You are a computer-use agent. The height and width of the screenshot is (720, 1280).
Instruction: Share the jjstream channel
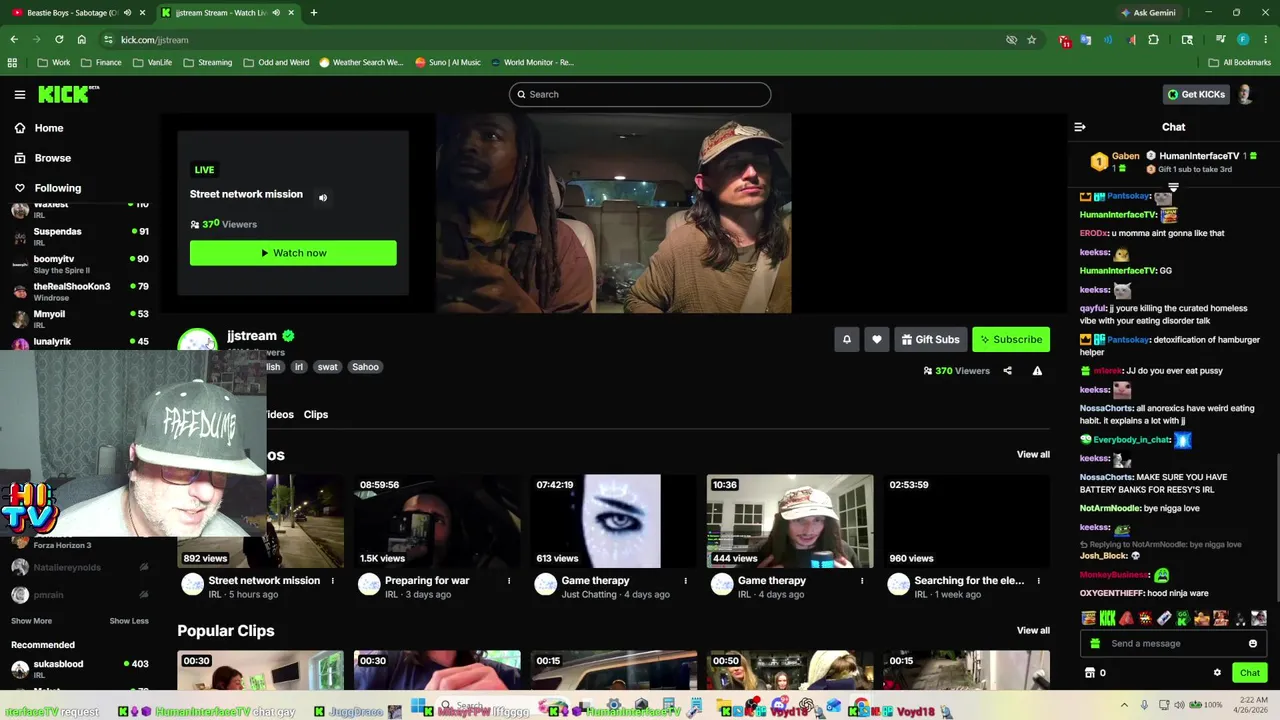1007,371
